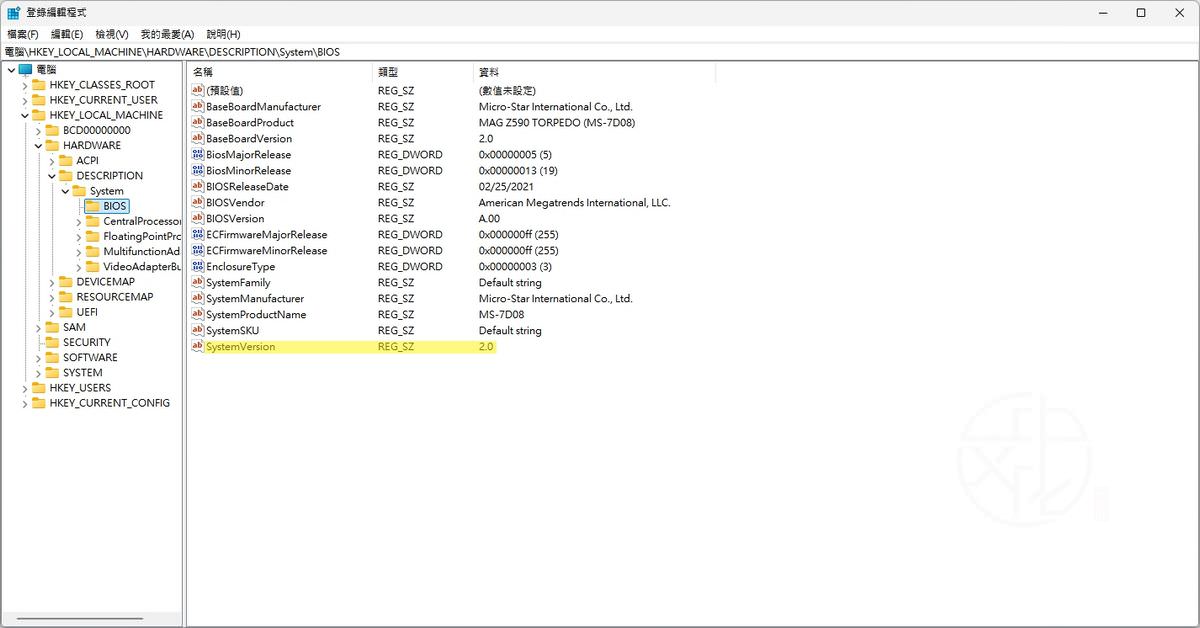Expand the DEVICEMAP node
This screenshot has height=628, width=1200.
pyautogui.click(x=52, y=282)
